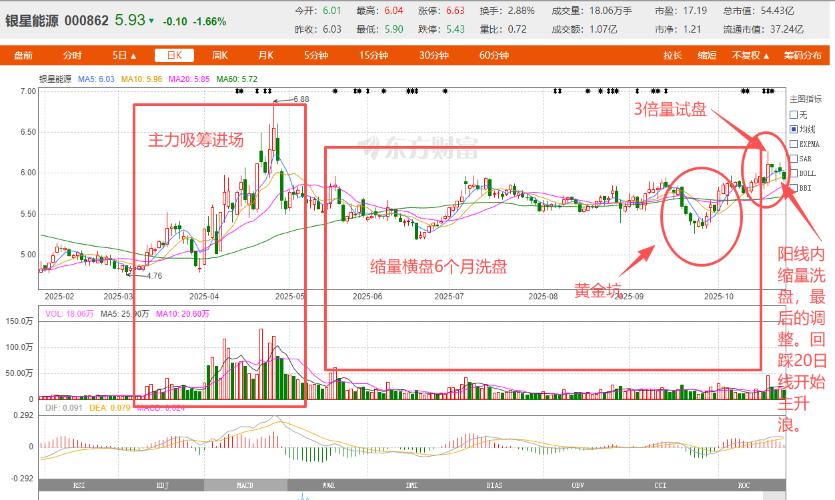Click the 成交额 1.07亿 turnover amount
The width and height of the screenshot is (835, 500).
coord(584,29)
